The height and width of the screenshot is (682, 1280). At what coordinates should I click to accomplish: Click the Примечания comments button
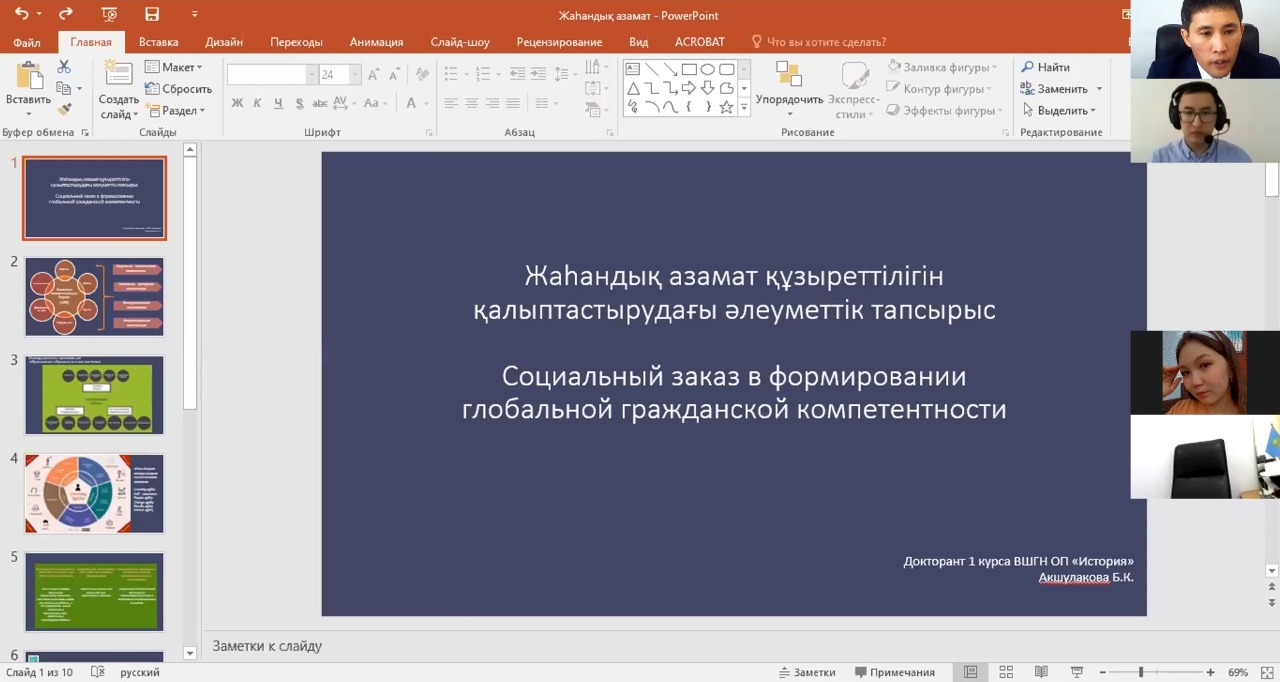click(x=895, y=672)
